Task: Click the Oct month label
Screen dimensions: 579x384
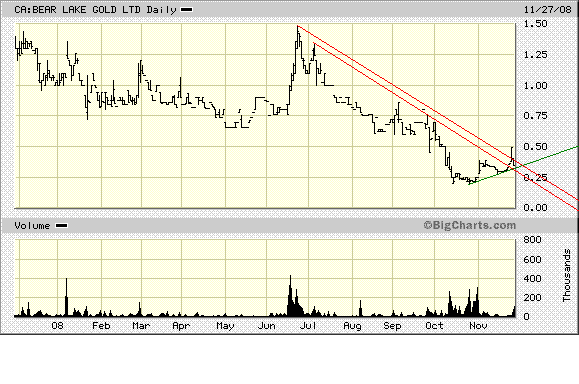Action: [434, 326]
